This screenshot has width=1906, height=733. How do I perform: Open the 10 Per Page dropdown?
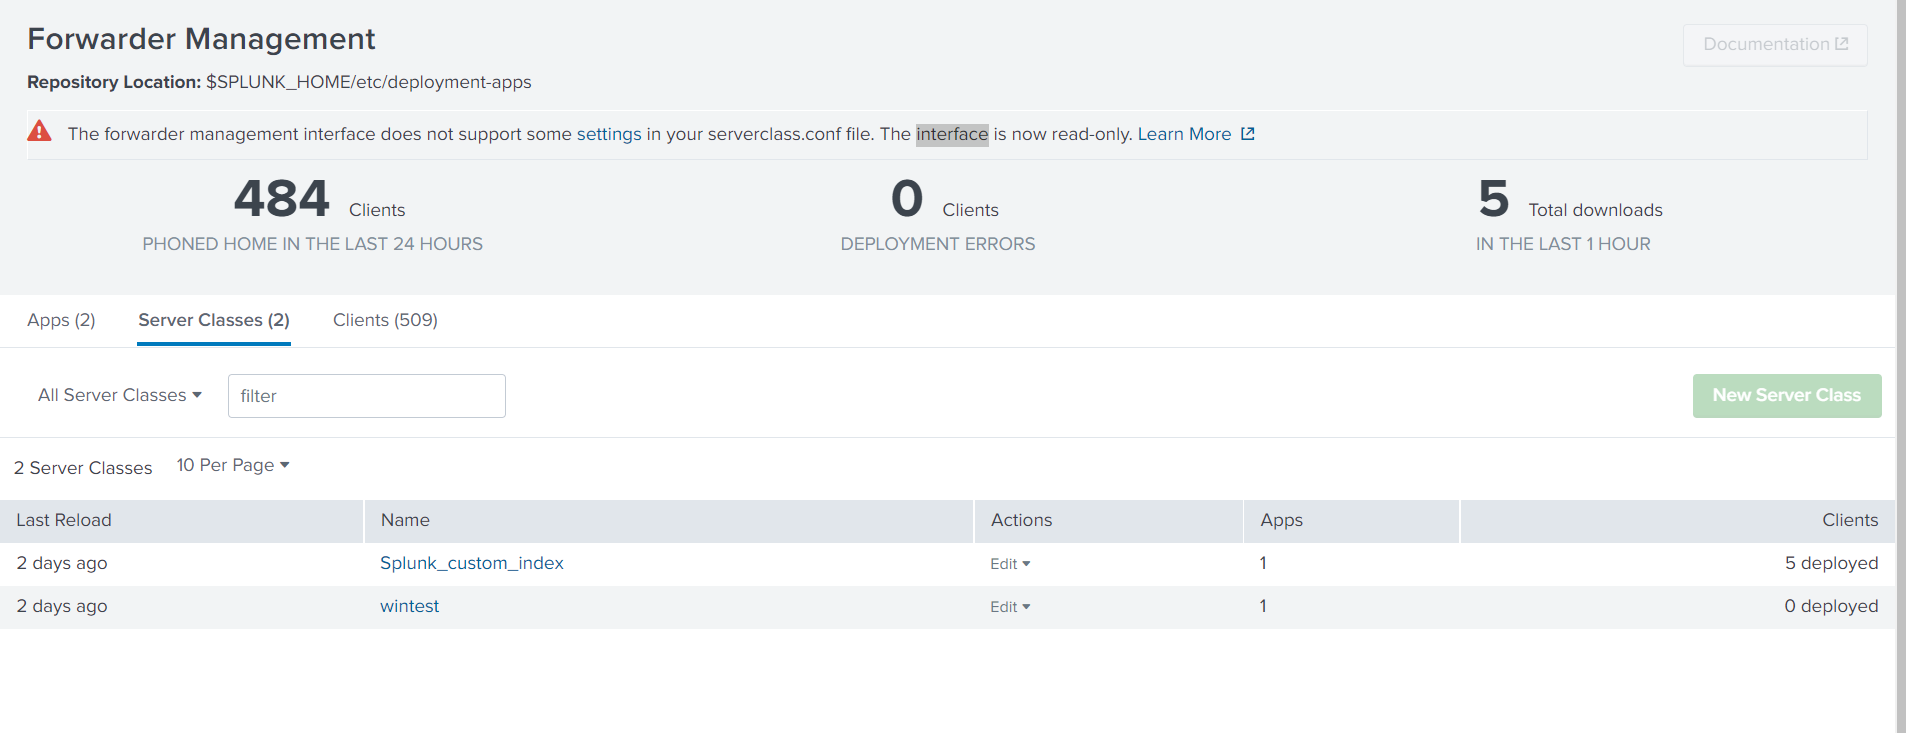[x=233, y=465]
